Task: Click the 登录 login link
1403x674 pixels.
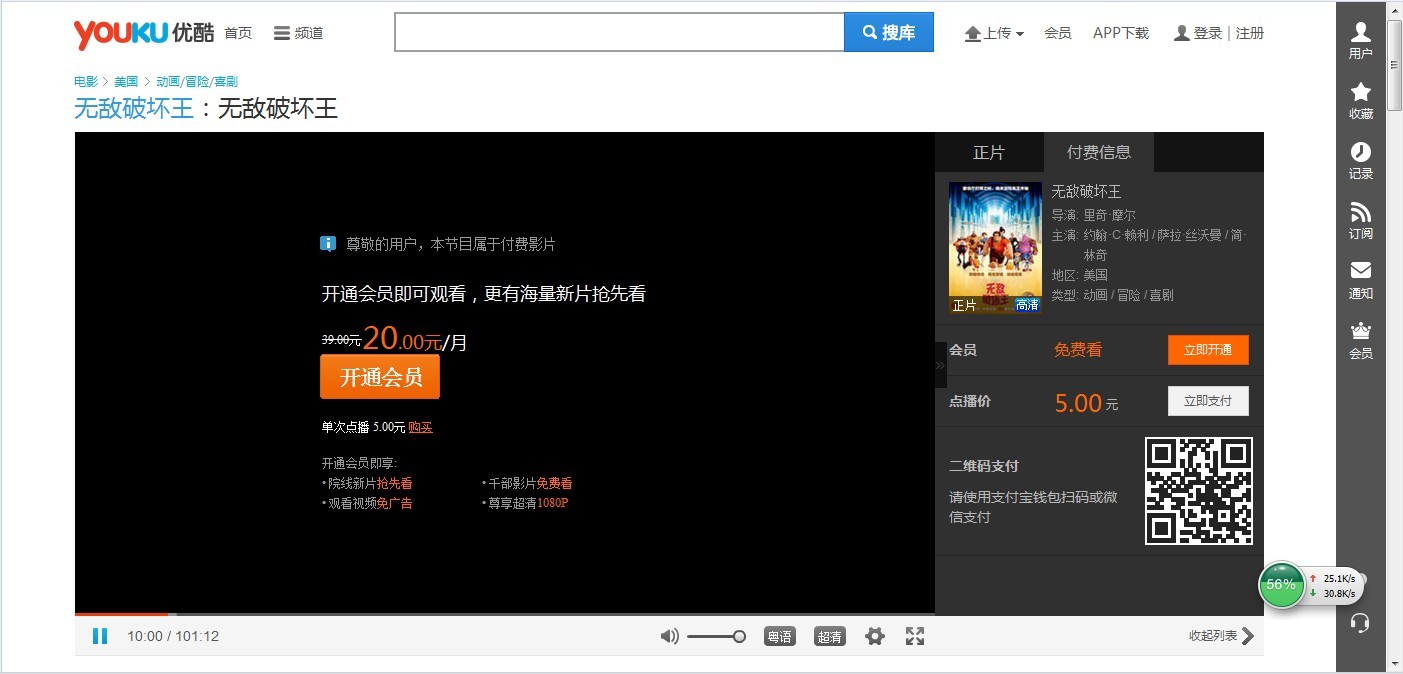Action: pos(1208,33)
